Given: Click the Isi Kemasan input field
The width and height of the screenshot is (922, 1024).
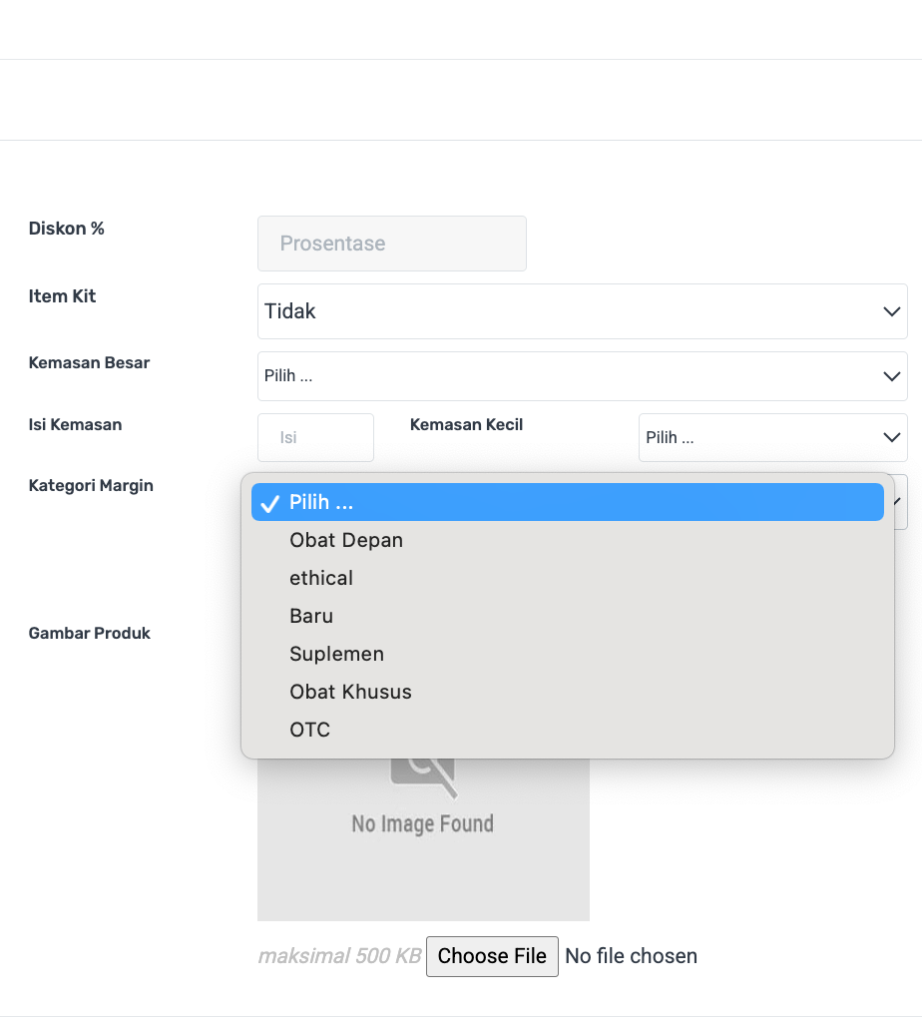Looking at the screenshot, I should click(315, 437).
